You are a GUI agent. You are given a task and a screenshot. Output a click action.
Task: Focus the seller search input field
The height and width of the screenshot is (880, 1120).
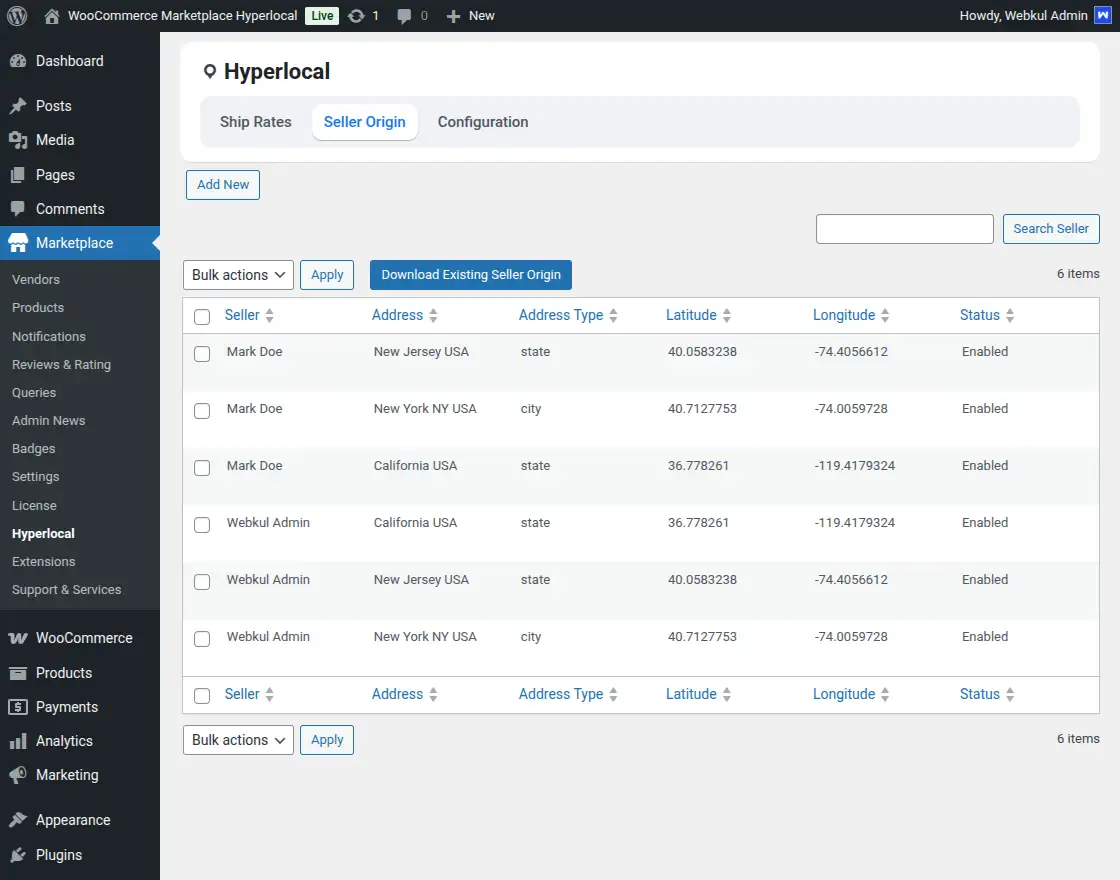coord(904,229)
